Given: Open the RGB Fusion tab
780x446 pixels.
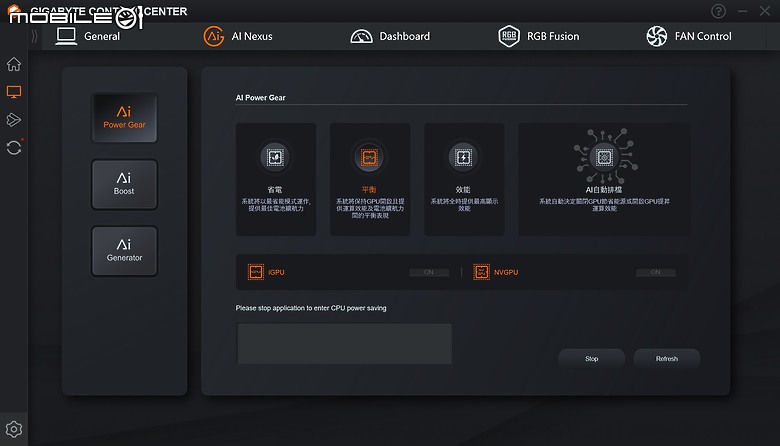Looking at the screenshot, I should click(x=539, y=36).
